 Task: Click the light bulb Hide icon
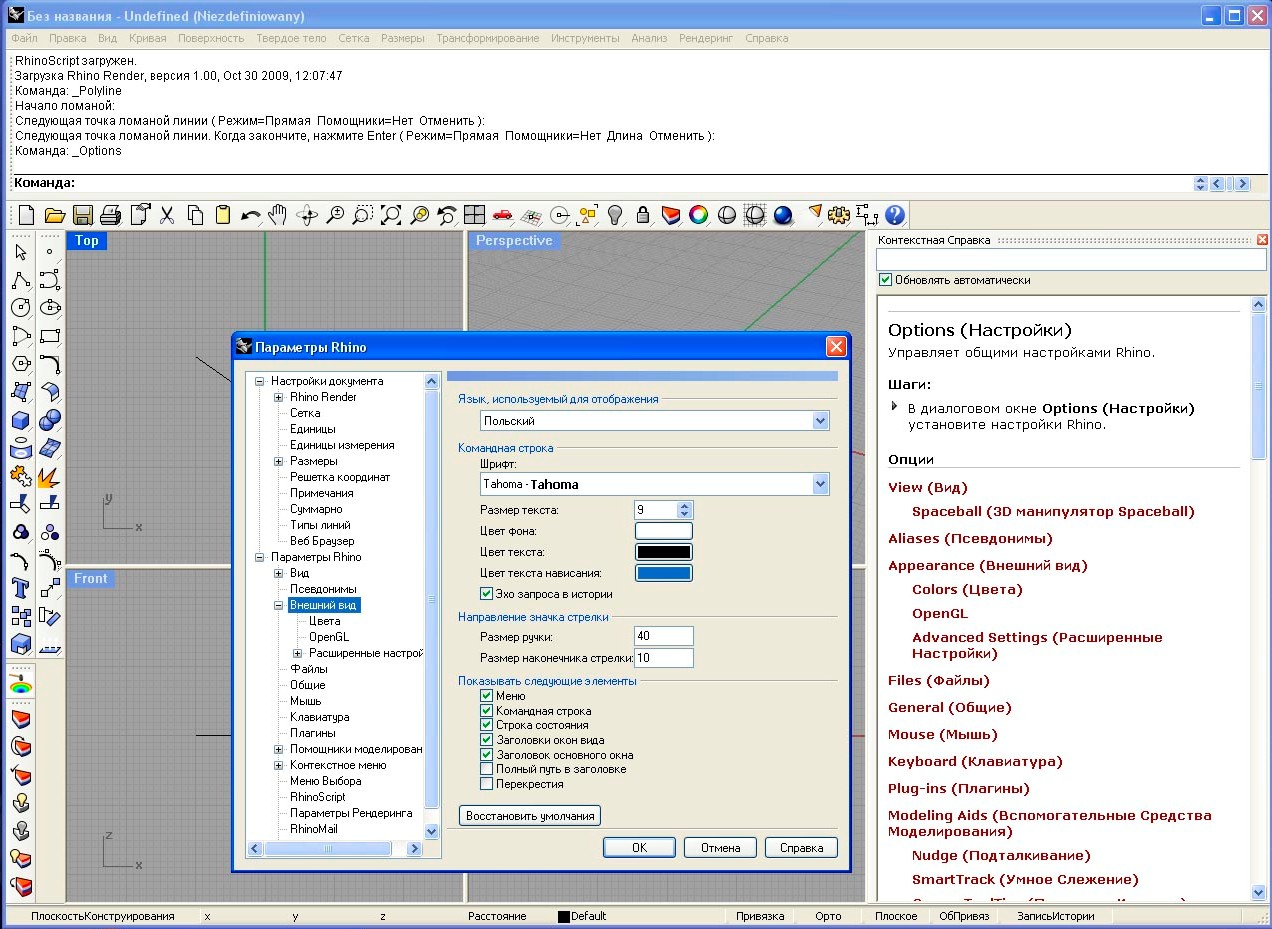pos(615,215)
